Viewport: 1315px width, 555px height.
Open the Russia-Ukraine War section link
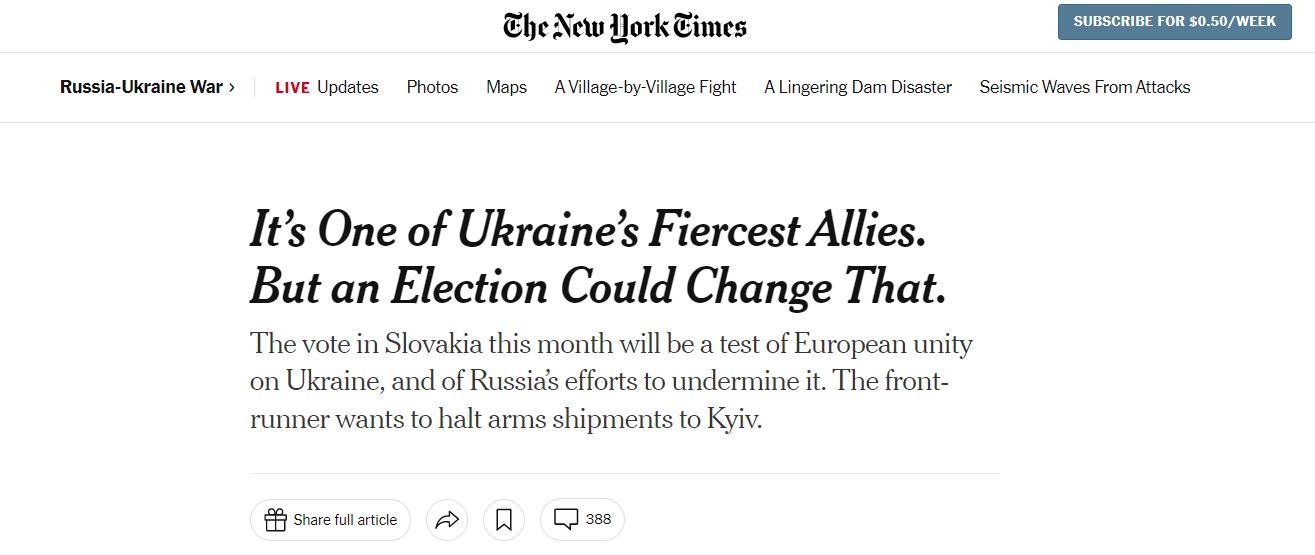141,87
